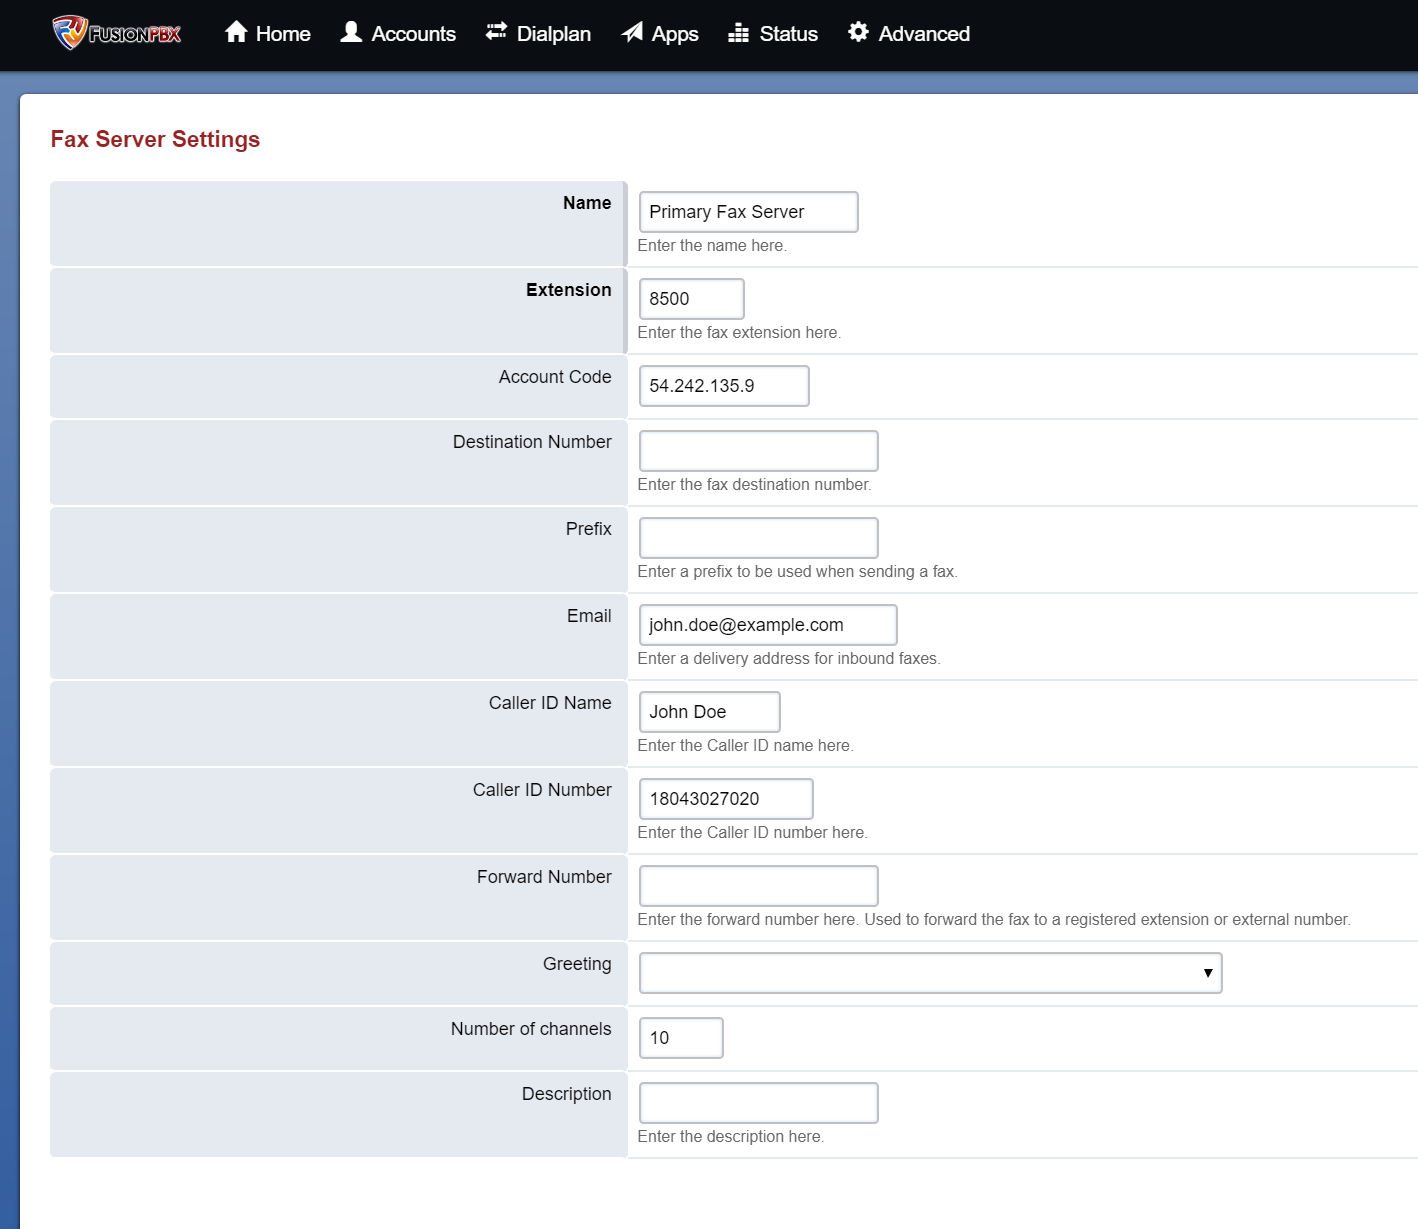Screen dimensions: 1418x1229
Task: Click the Caller ID Number field
Action: [725, 798]
